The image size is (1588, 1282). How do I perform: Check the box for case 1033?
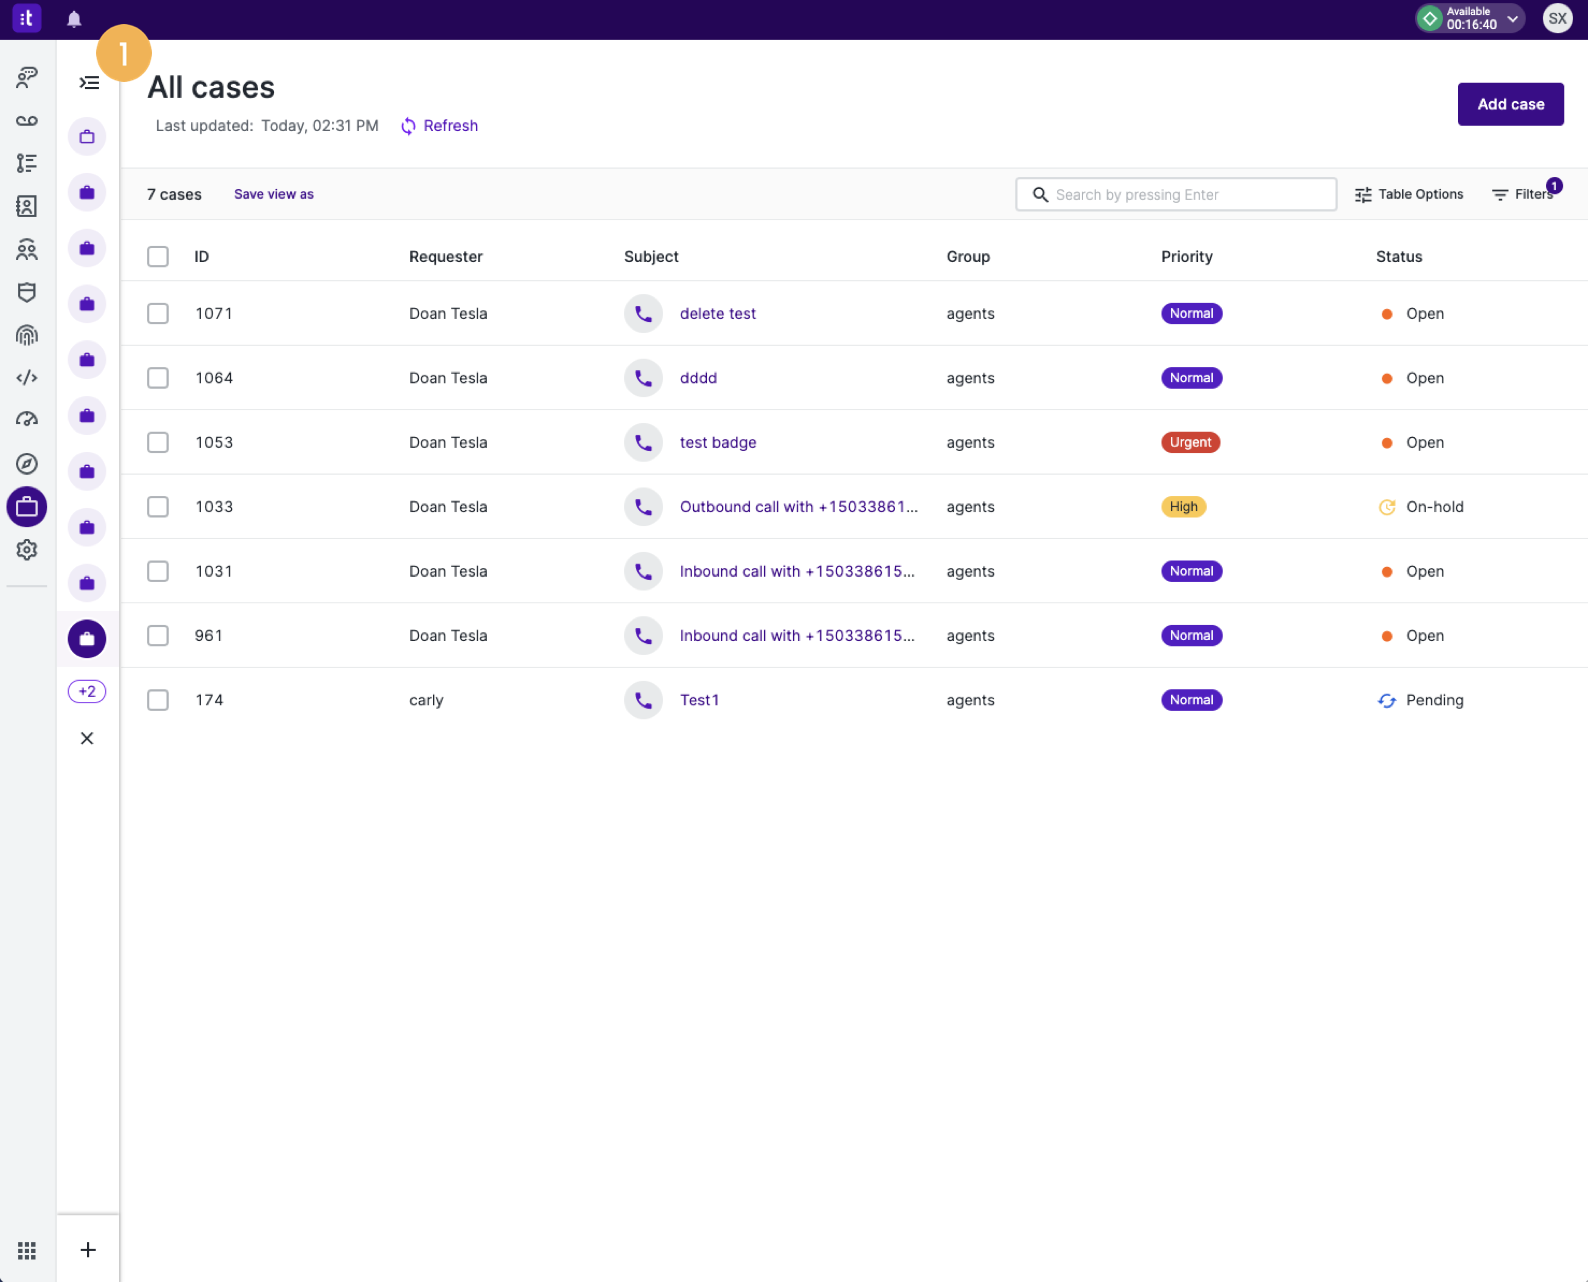coord(158,507)
